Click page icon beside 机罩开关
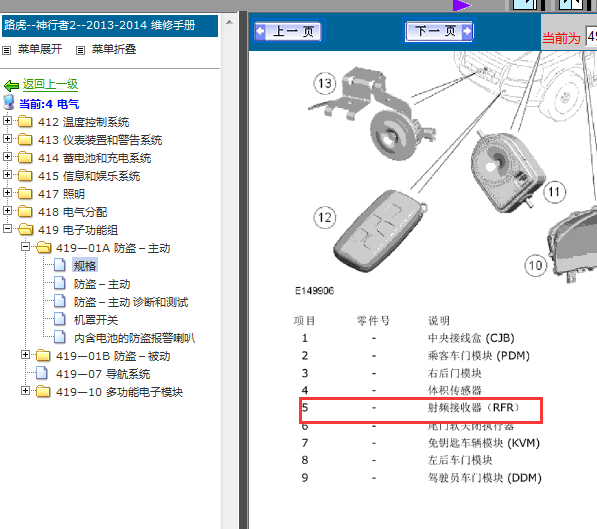597x529 pixels. [59, 319]
